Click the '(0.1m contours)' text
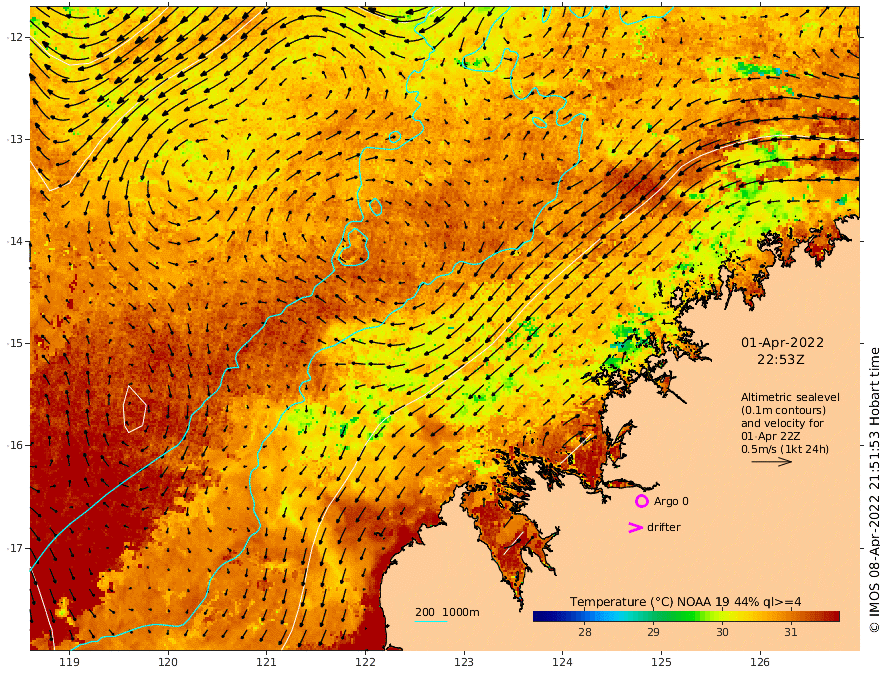 [x=783, y=410]
